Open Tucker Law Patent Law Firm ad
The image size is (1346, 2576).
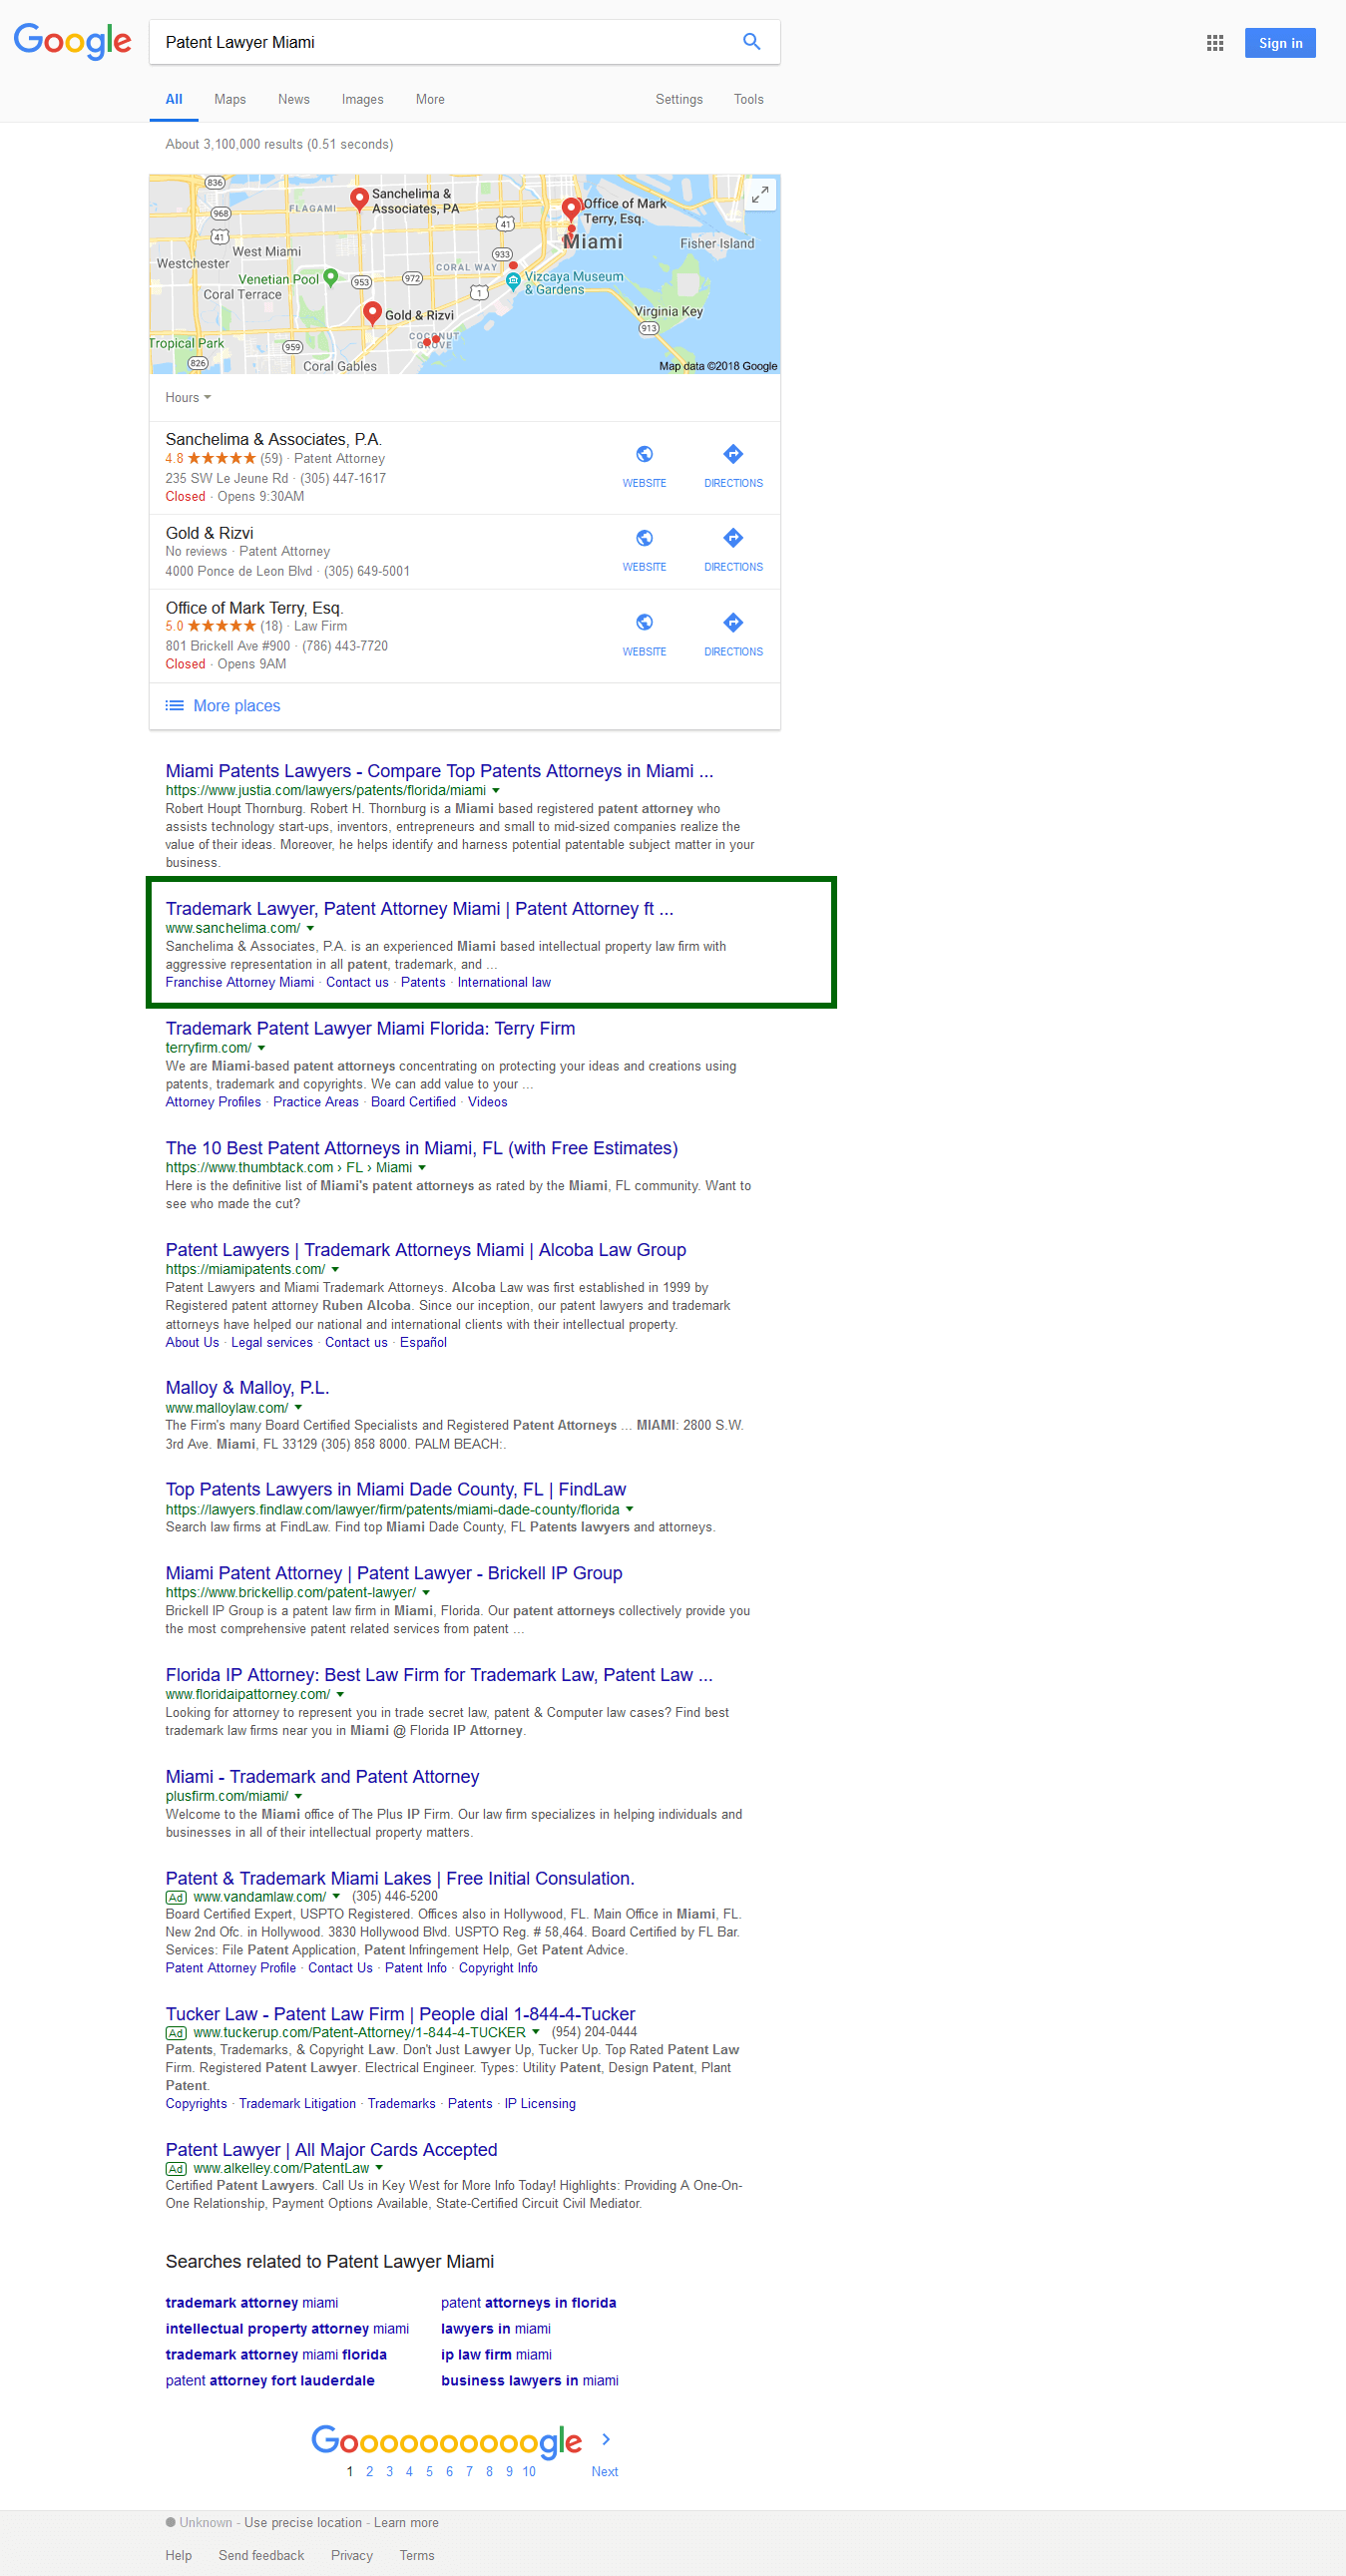click(400, 2014)
